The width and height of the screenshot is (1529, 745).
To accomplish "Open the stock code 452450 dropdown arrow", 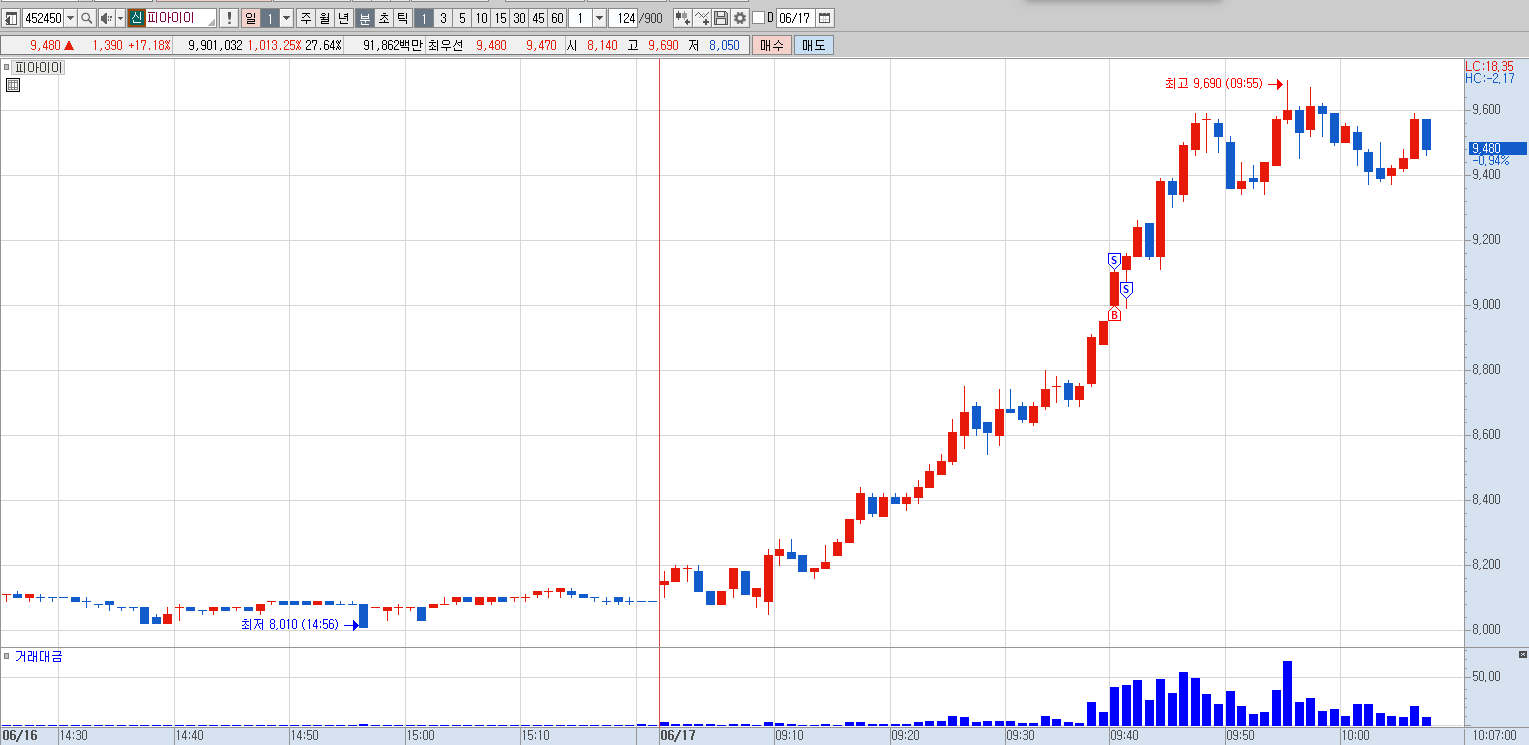I will click(x=70, y=18).
